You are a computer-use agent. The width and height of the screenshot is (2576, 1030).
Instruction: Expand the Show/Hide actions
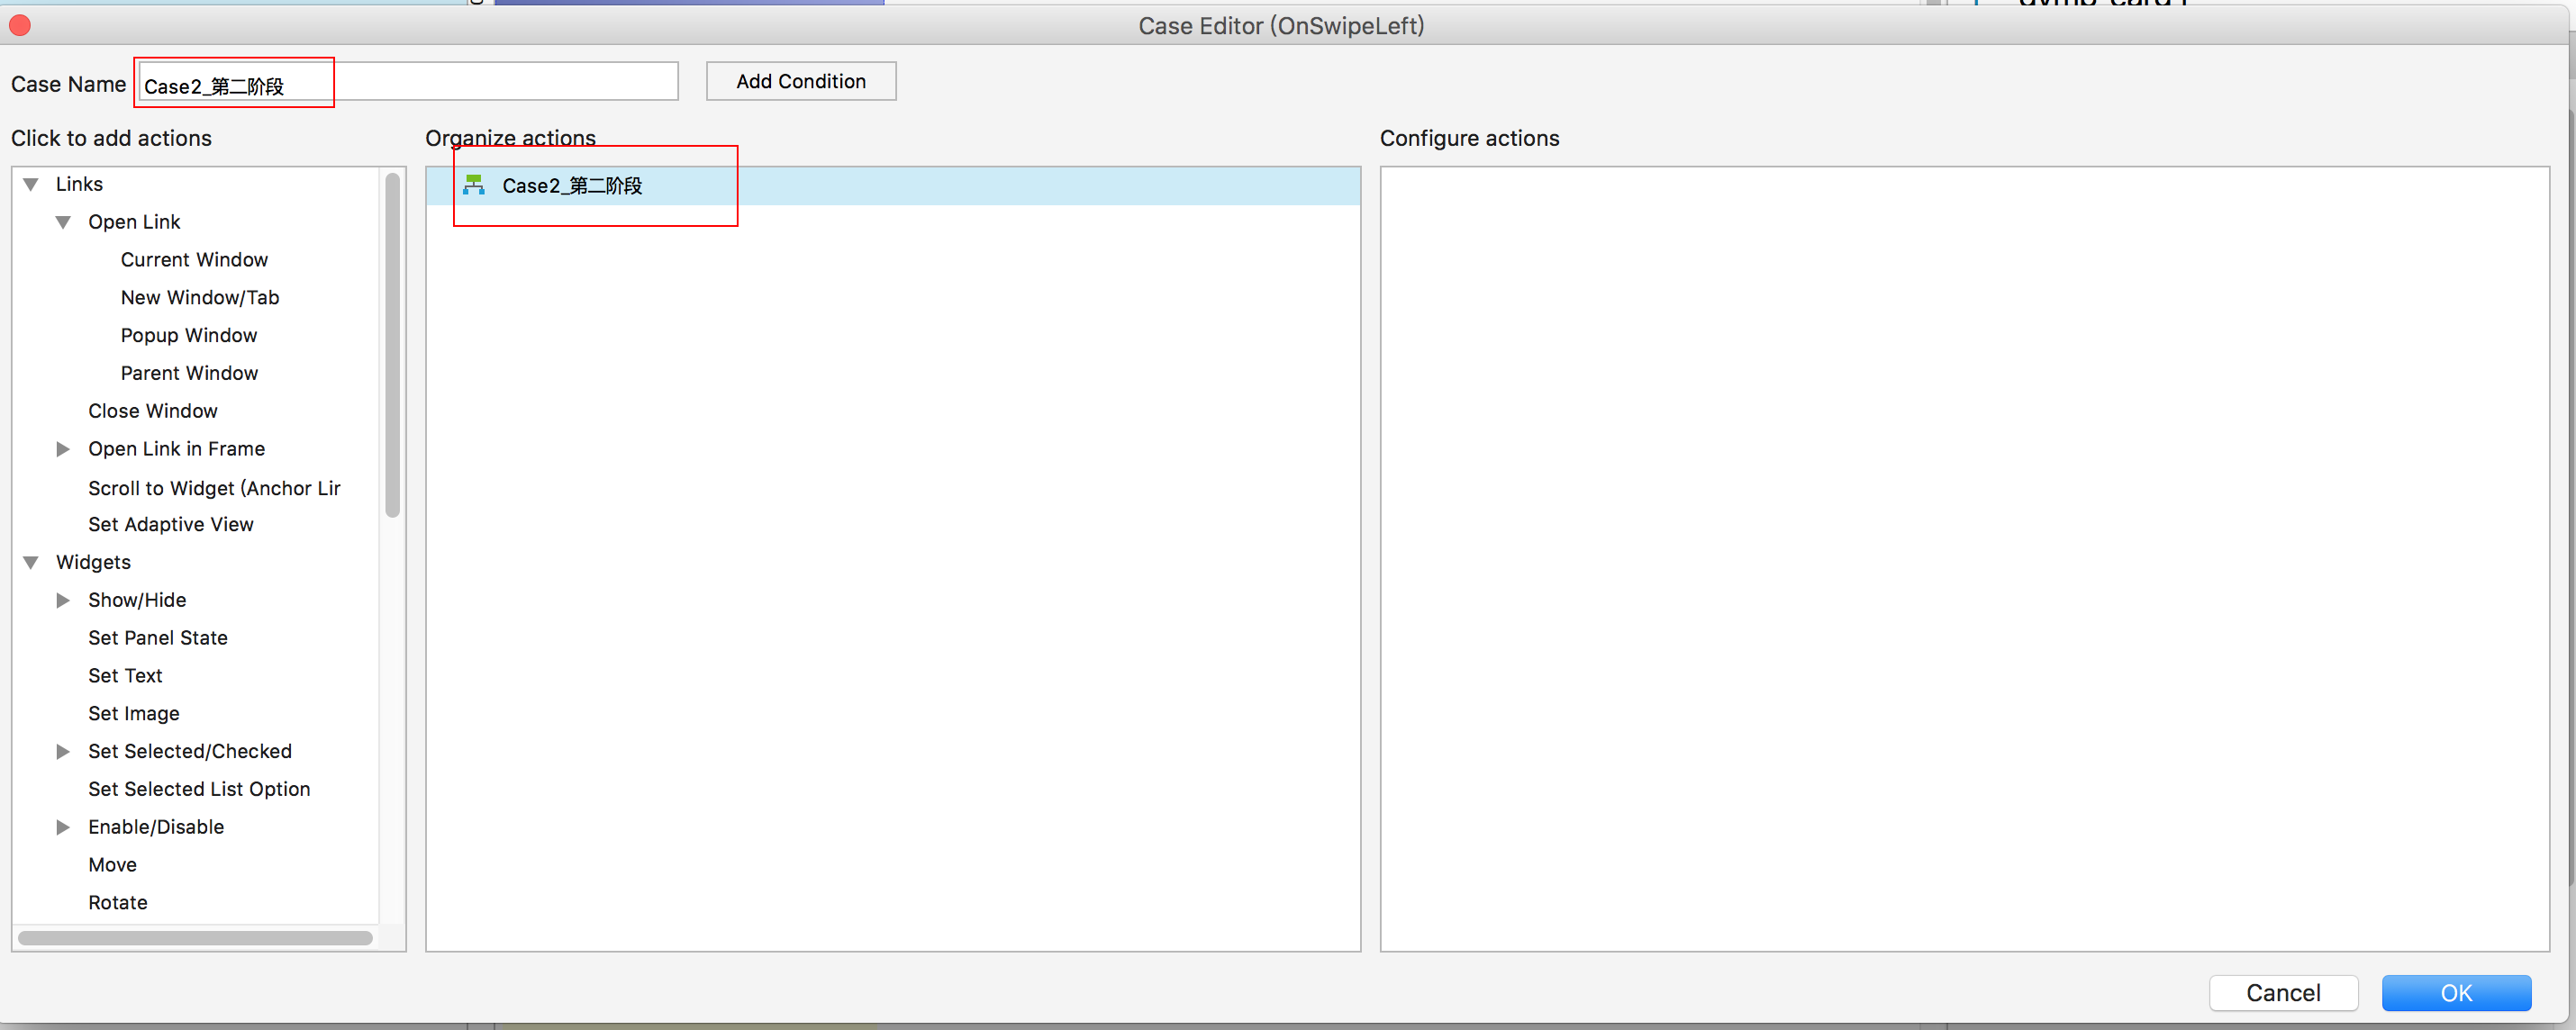[x=63, y=600]
